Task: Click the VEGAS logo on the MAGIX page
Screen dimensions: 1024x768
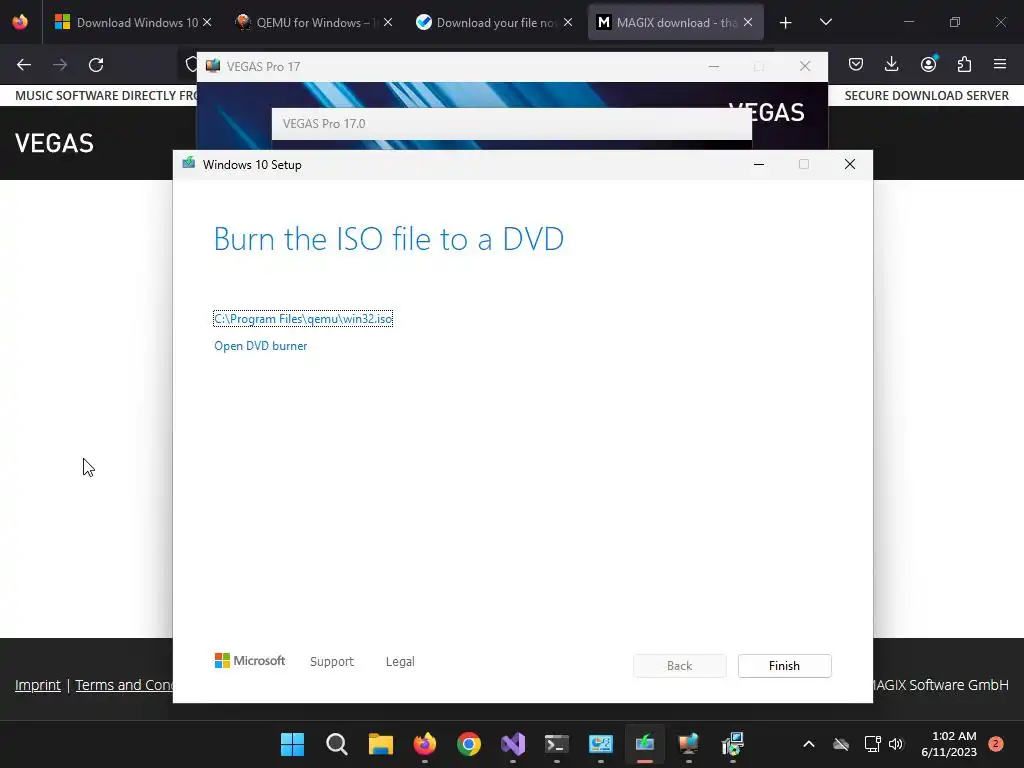Action: 54,143
